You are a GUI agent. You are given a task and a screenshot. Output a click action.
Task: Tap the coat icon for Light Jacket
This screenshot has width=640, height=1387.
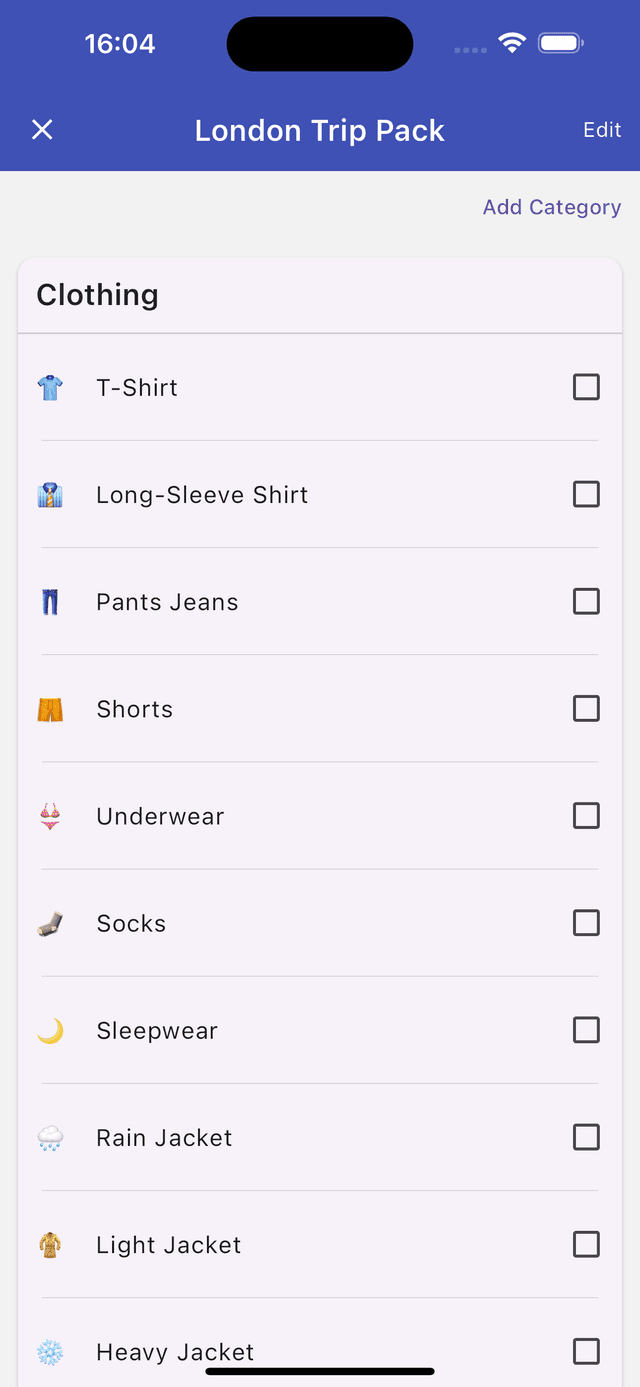click(50, 1245)
